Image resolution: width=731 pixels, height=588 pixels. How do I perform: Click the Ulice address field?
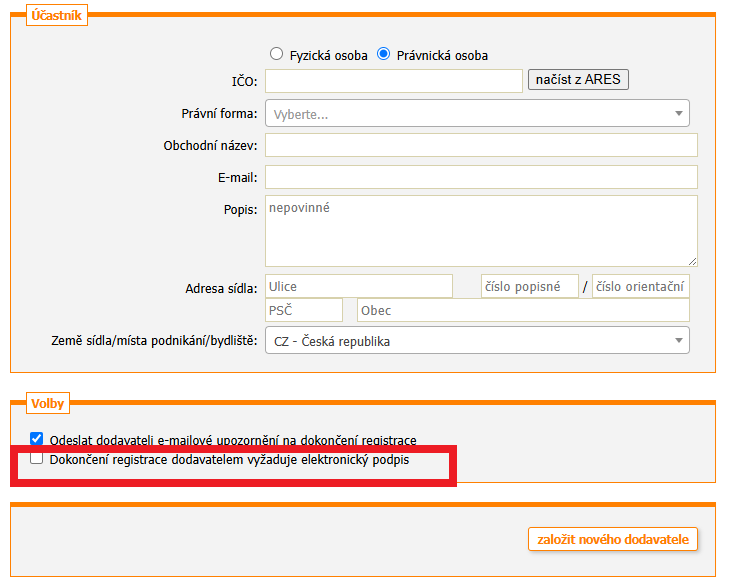358,287
